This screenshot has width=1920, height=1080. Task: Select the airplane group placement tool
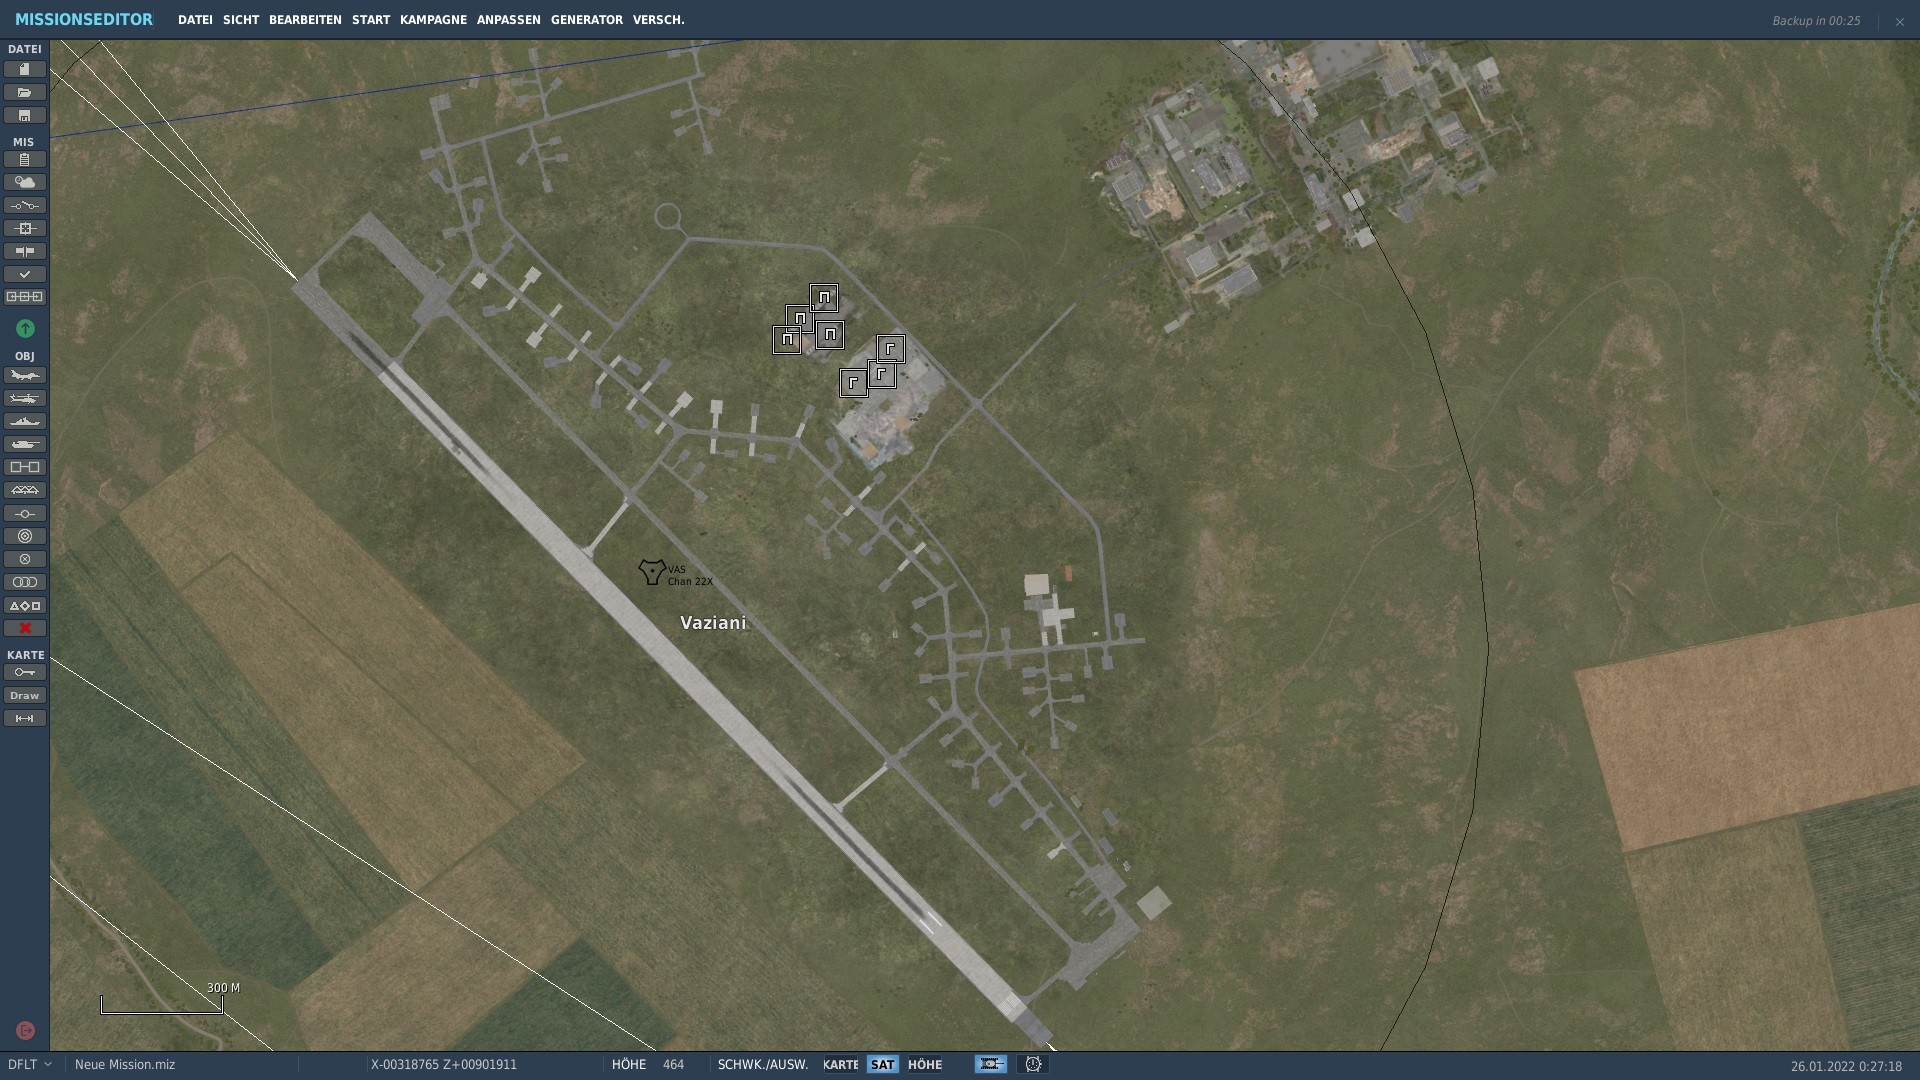(25, 376)
